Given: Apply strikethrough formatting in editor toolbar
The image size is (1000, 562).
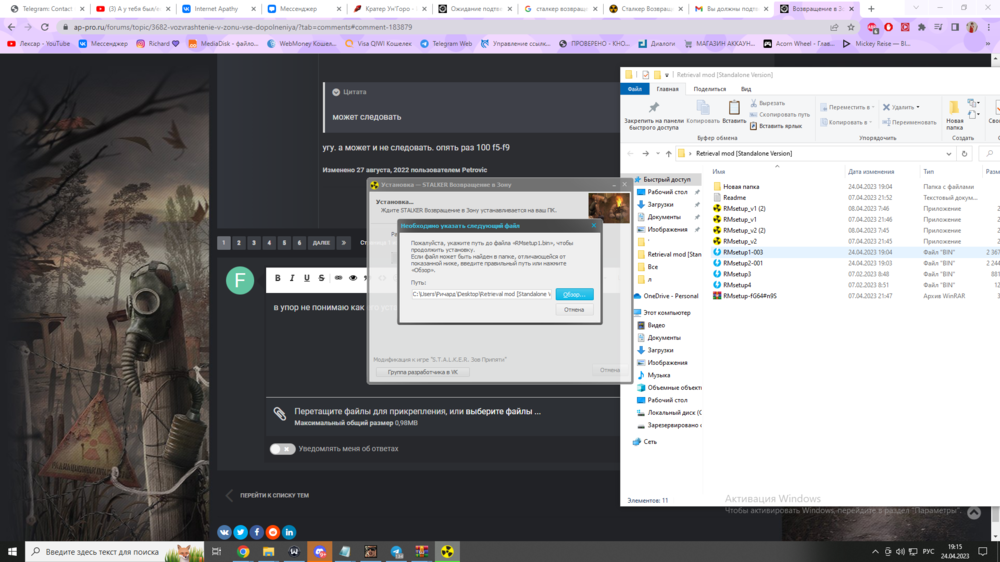Looking at the screenshot, I should [x=321, y=278].
